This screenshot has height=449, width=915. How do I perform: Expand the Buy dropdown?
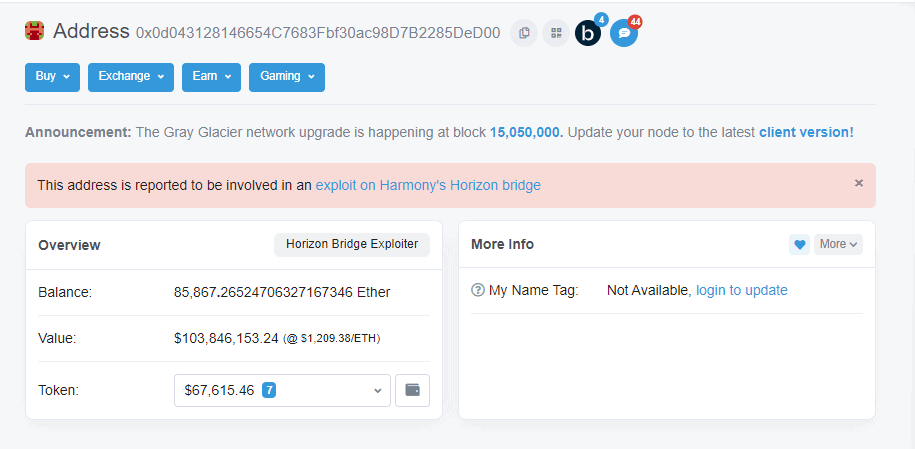(x=52, y=77)
